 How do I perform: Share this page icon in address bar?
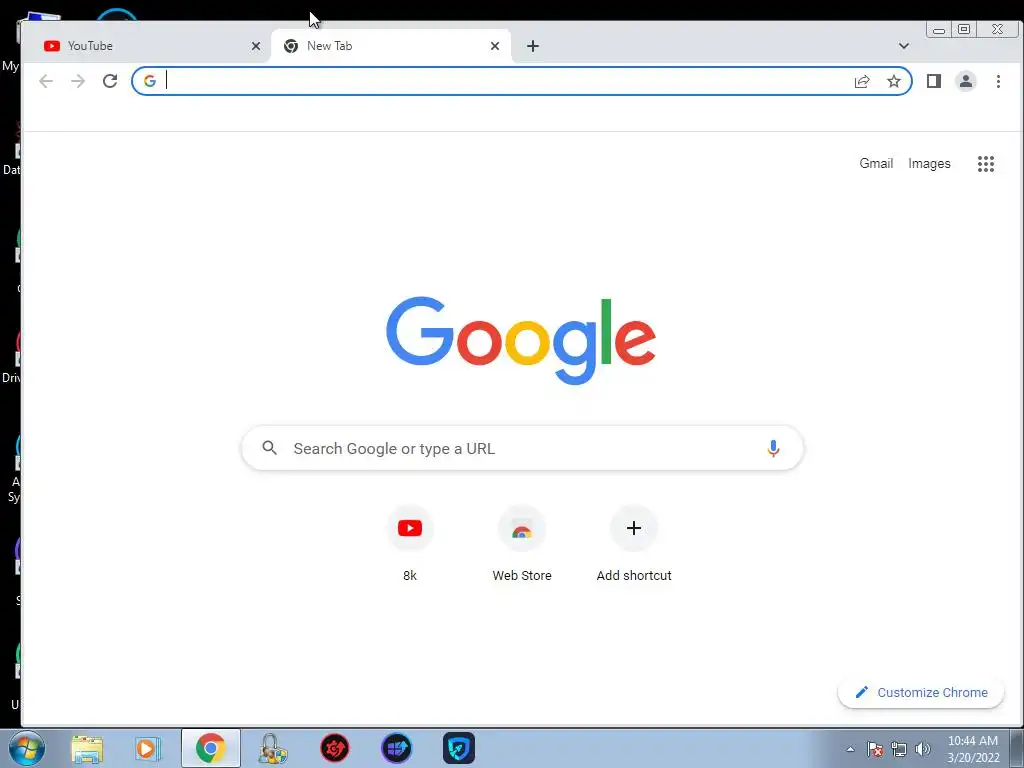coord(862,81)
